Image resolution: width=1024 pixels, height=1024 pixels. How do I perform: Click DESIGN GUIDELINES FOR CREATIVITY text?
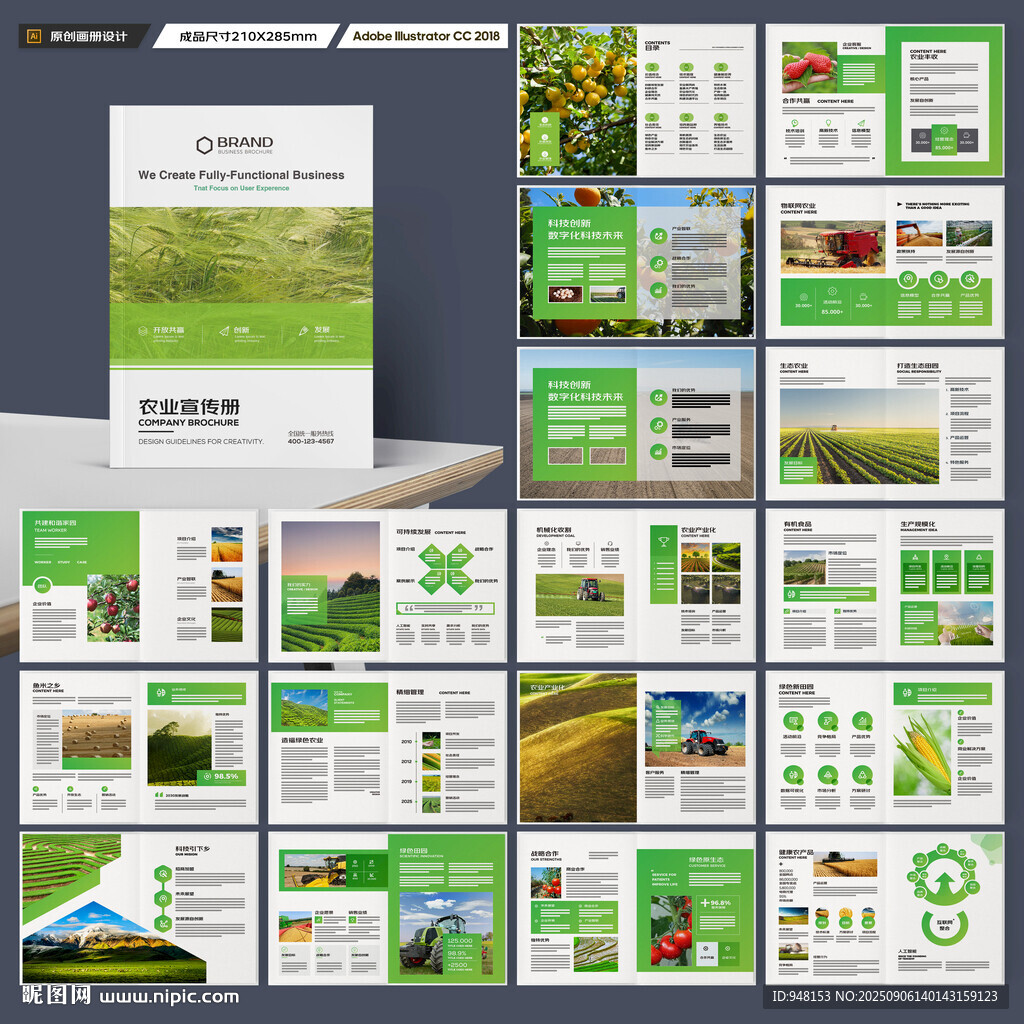point(201,441)
